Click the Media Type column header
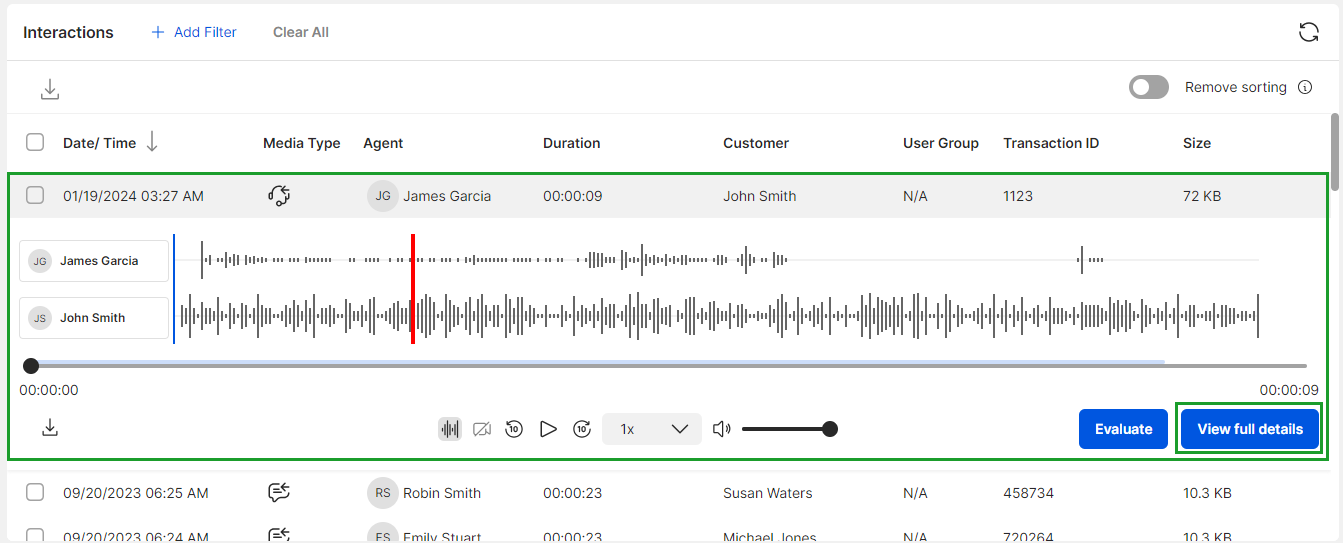Screen dimensions: 1343x543 [302, 143]
